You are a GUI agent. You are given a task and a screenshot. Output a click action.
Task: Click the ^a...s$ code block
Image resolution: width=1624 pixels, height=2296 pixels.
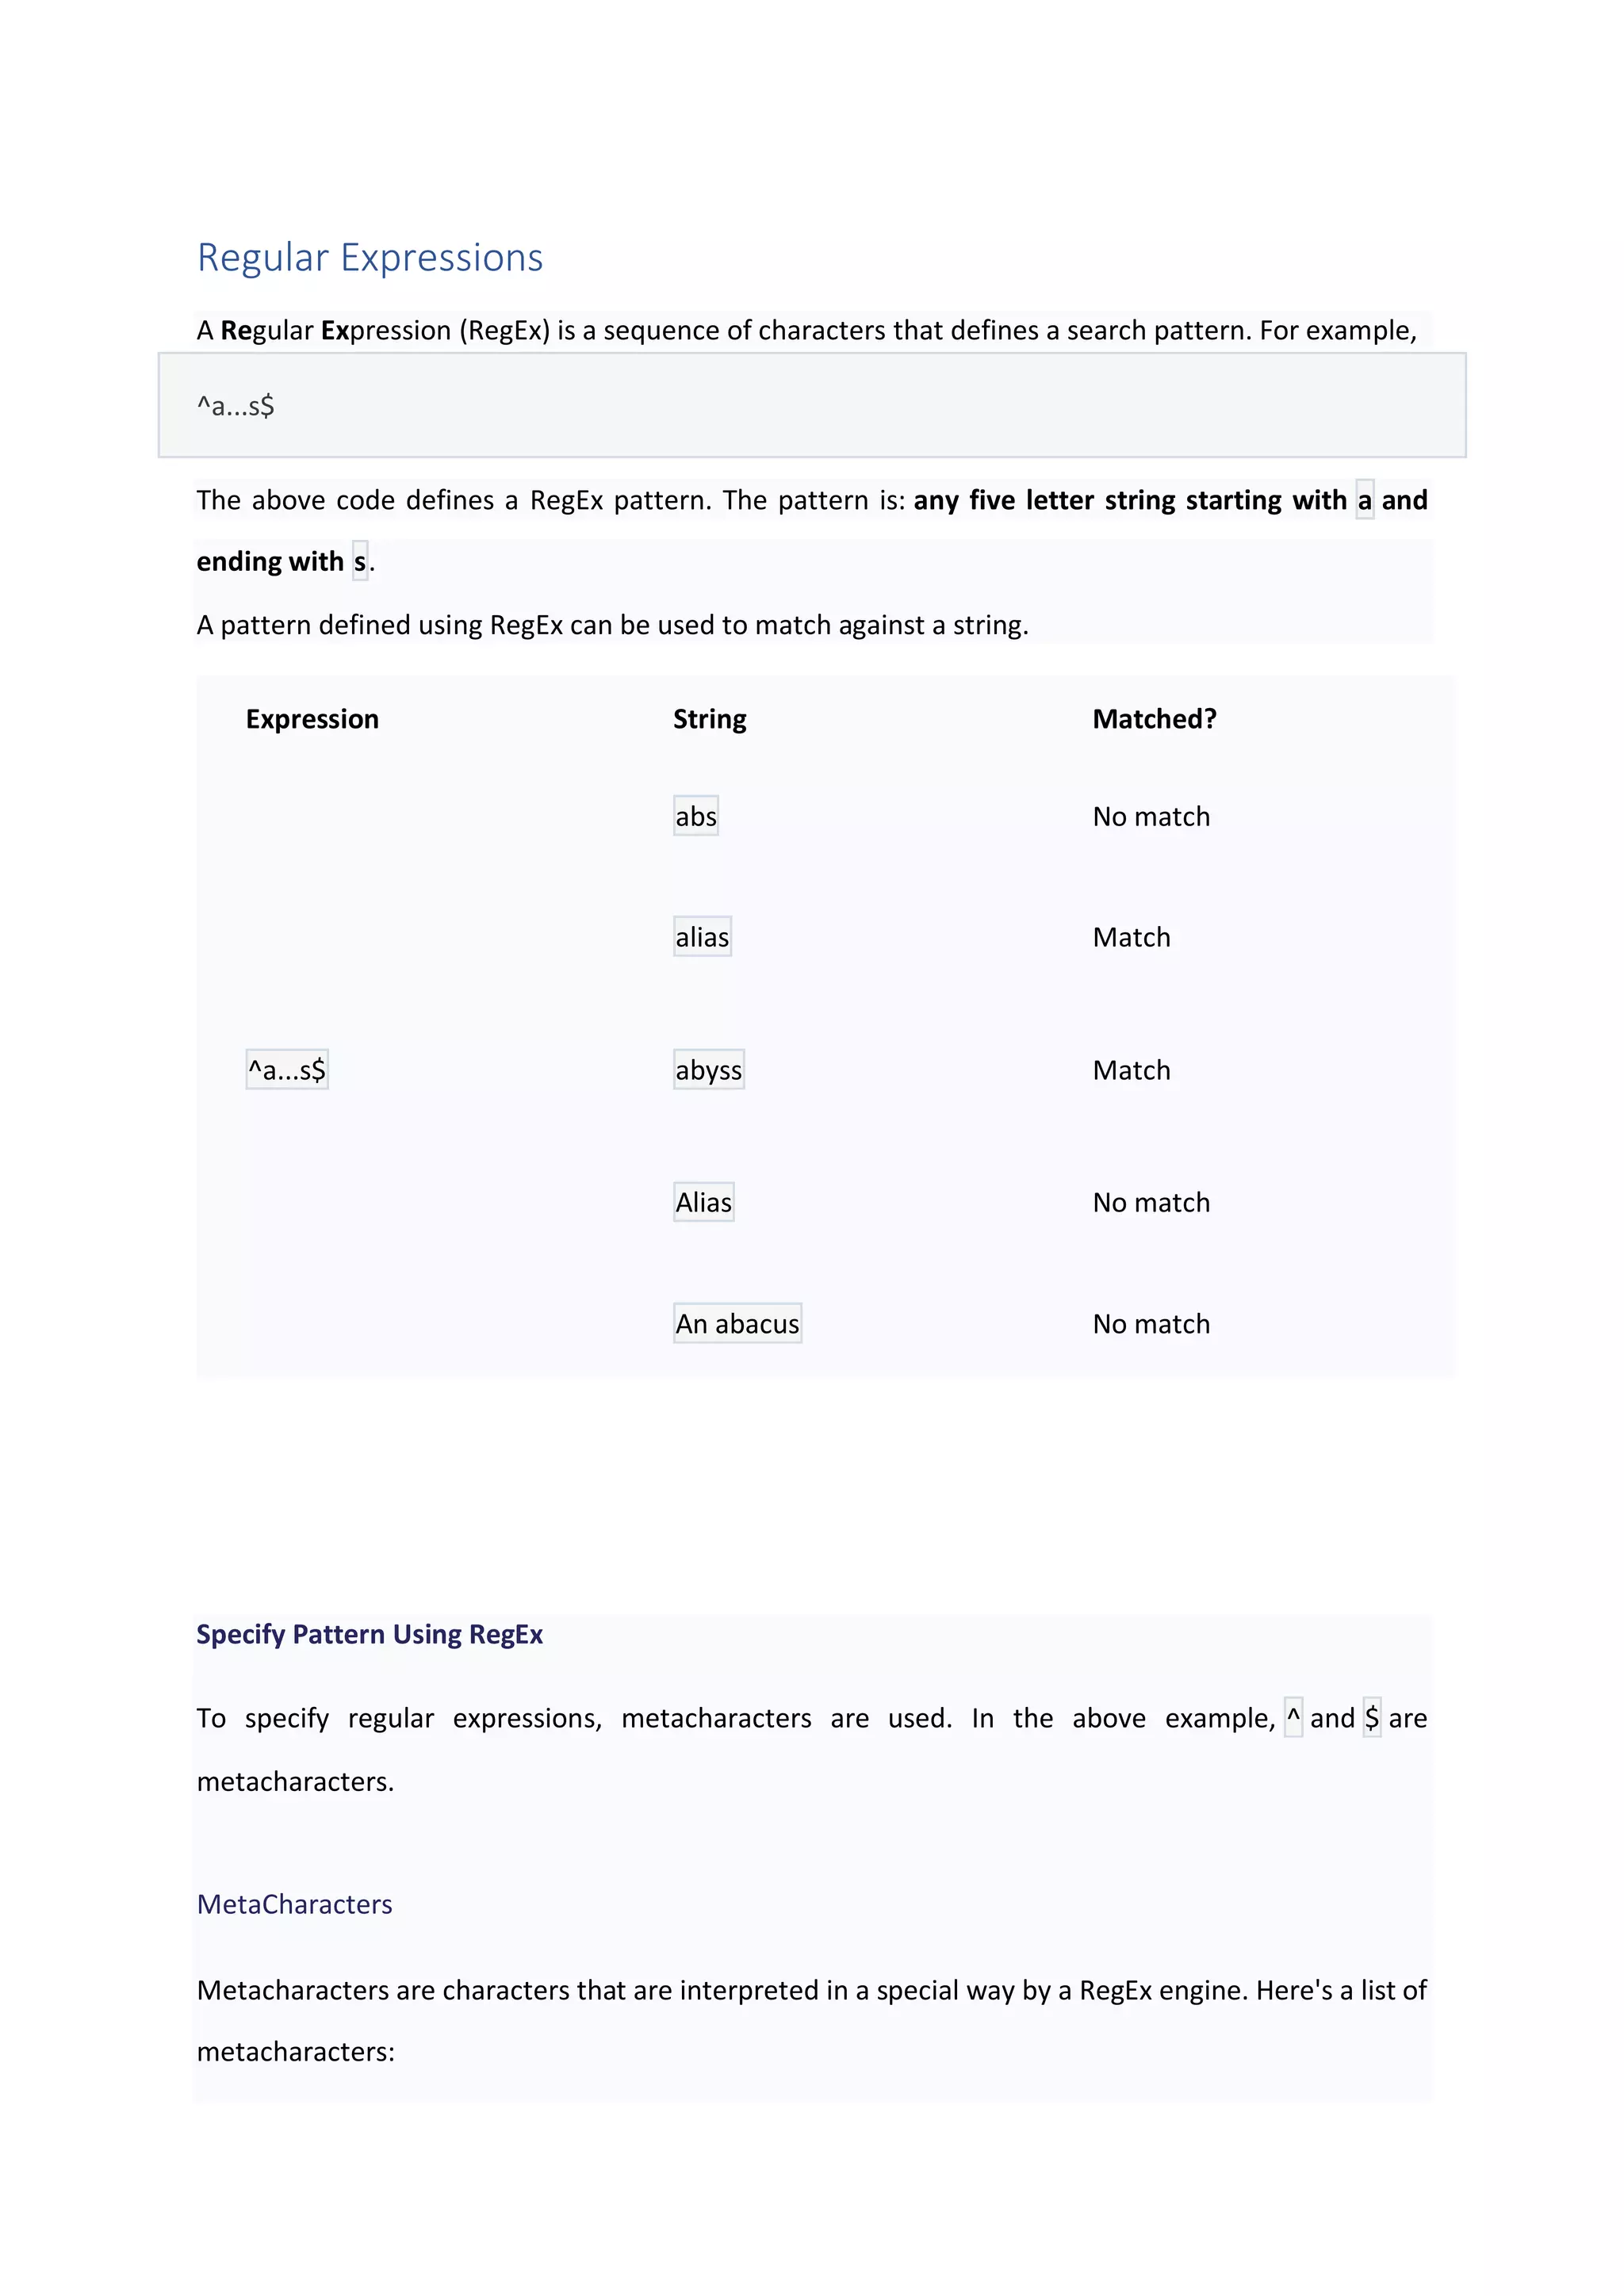(812, 405)
